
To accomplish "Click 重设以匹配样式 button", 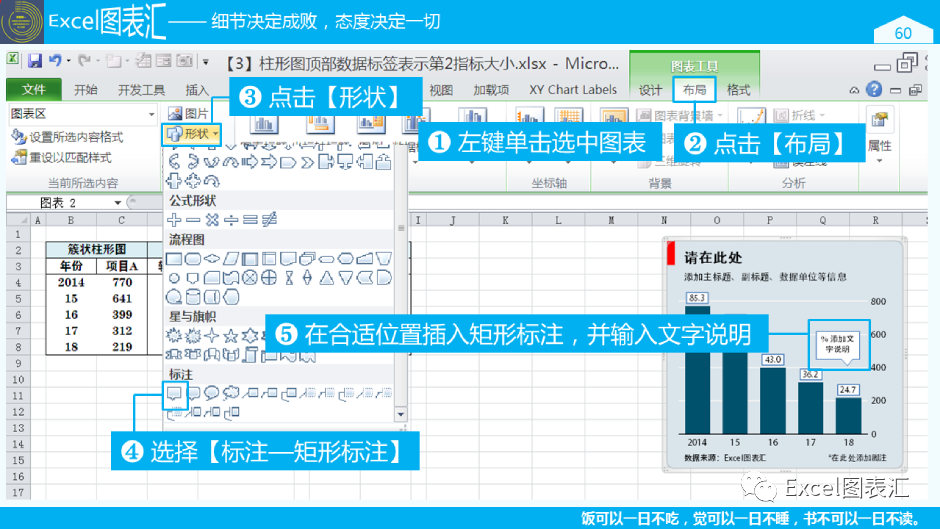I will pos(62,157).
